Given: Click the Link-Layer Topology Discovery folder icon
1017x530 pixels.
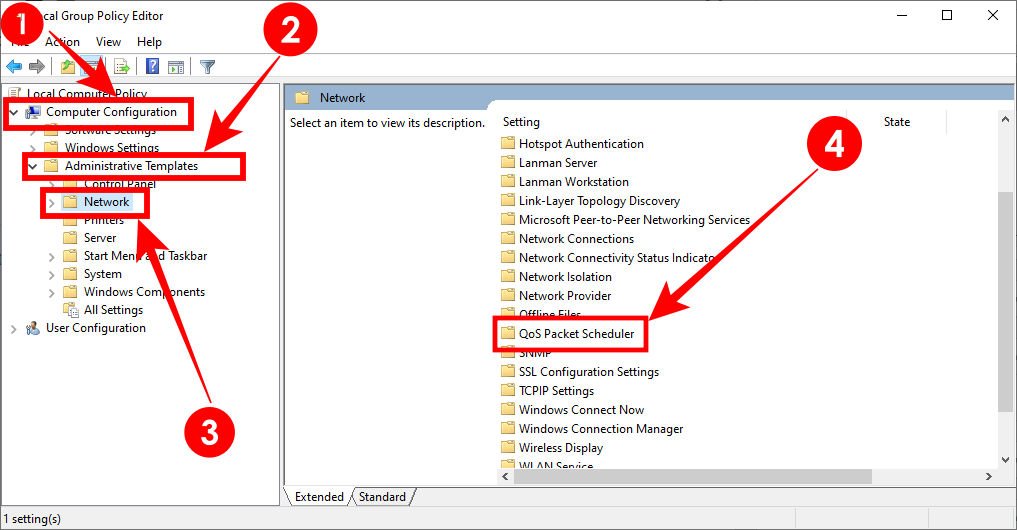Looking at the screenshot, I should click(508, 200).
